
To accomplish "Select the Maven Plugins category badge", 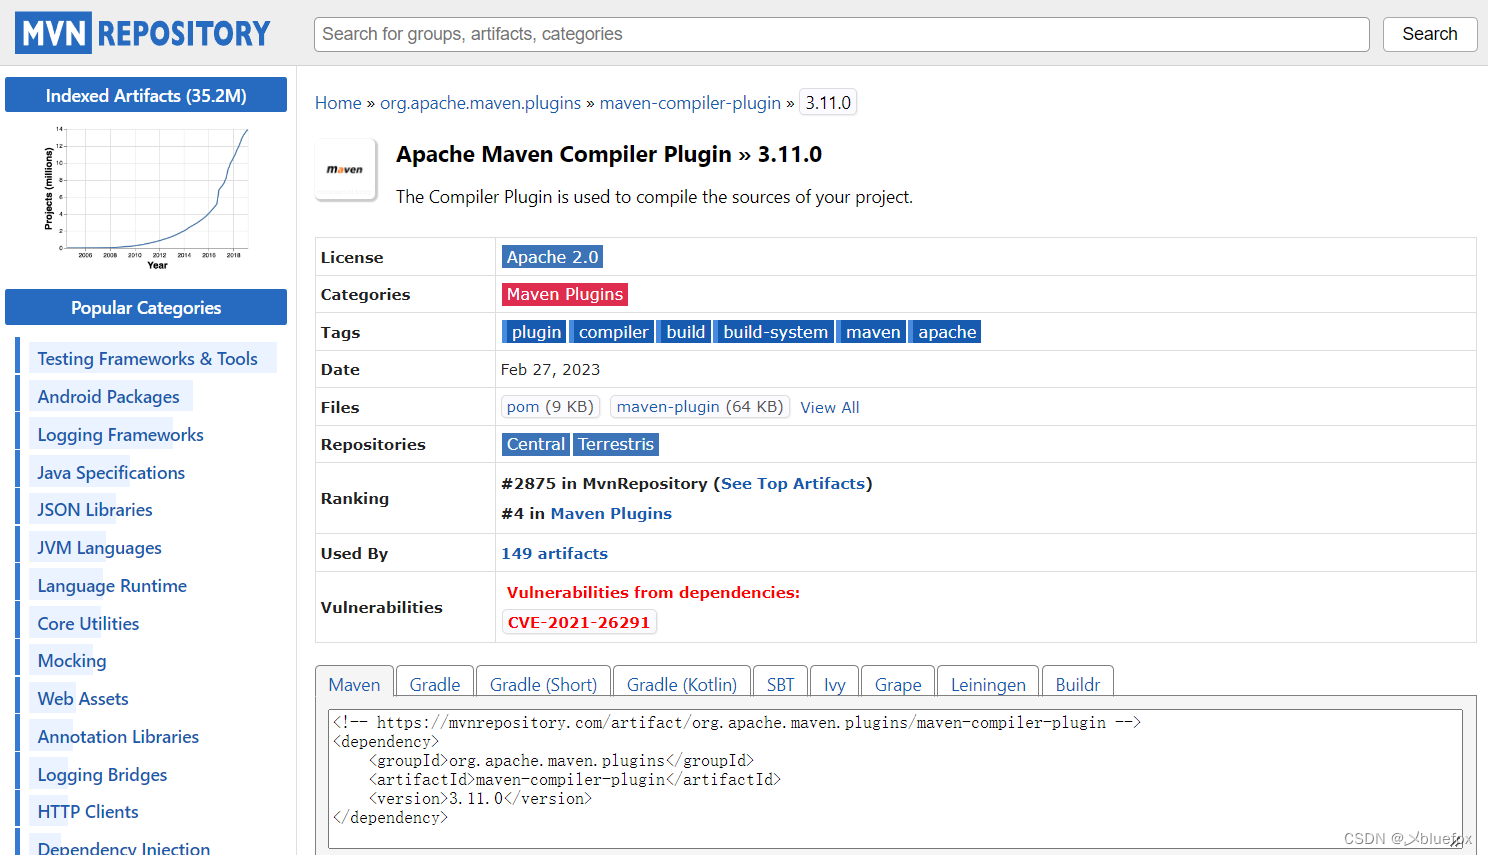I will 564,294.
